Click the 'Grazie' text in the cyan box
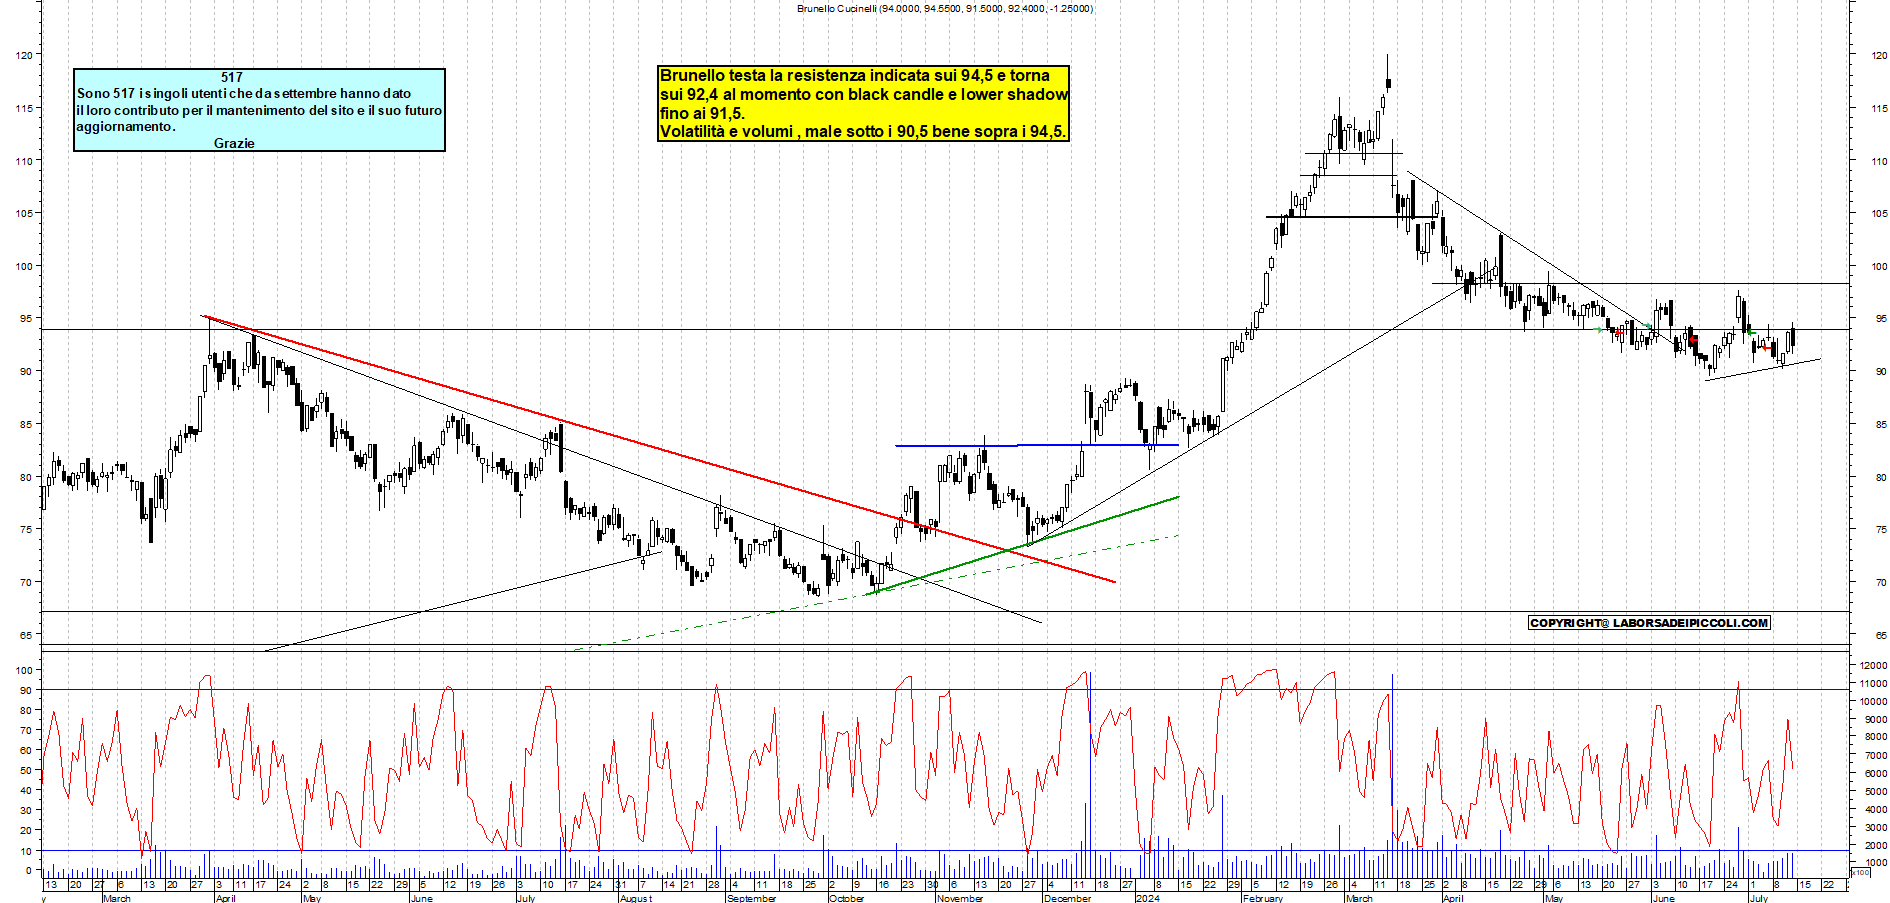 (234, 143)
